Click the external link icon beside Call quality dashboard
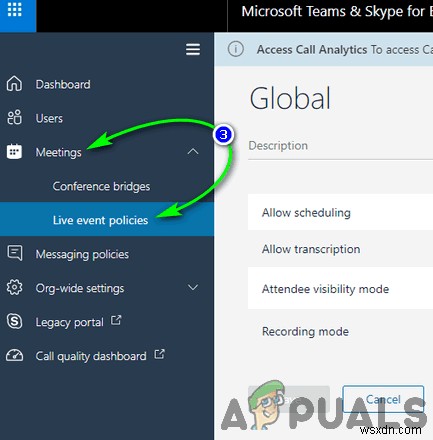This screenshot has height=440, width=433. pyautogui.click(x=160, y=354)
